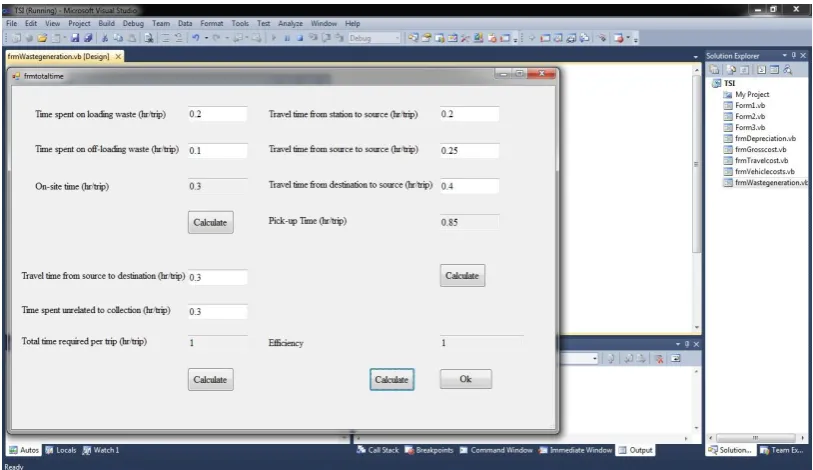Click the New Project toolbar icon
Screen dimensions: 813x470
[x=16, y=38]
